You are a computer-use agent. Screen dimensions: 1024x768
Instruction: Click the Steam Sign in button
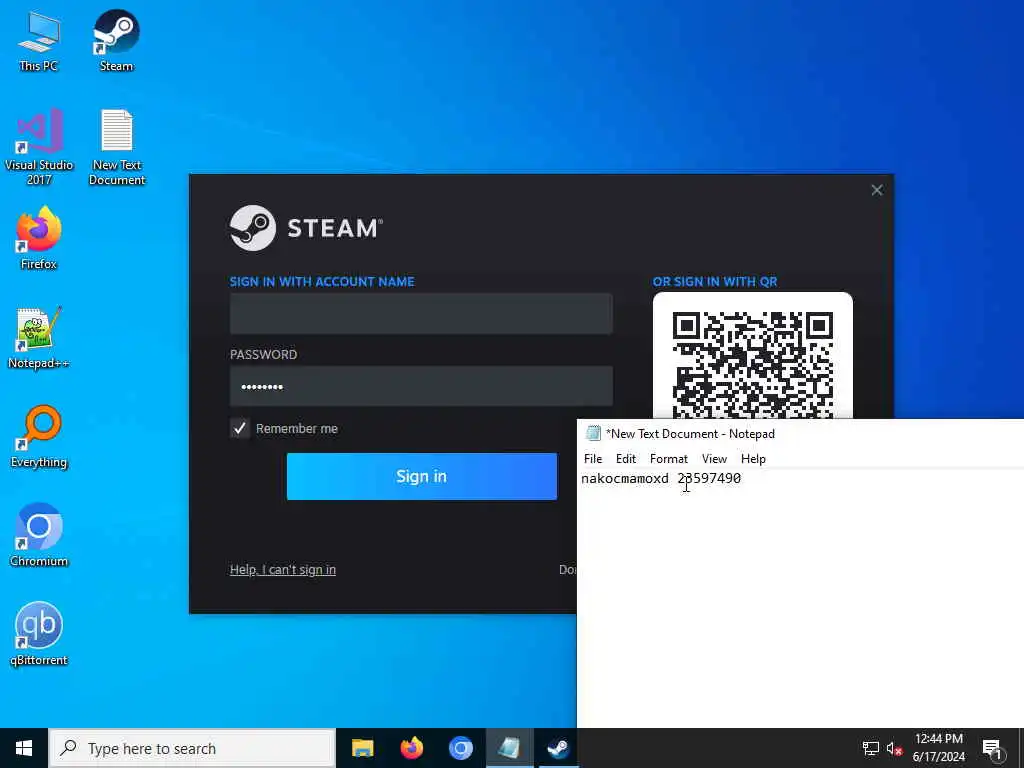click(422, 476)
